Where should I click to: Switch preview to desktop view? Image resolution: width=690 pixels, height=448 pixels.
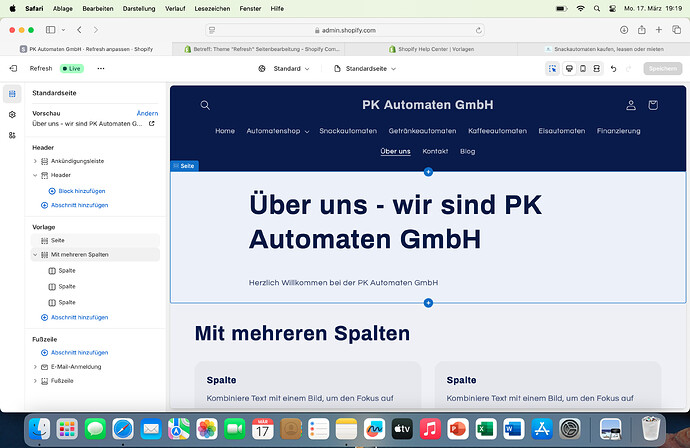[x=569, y=69]
